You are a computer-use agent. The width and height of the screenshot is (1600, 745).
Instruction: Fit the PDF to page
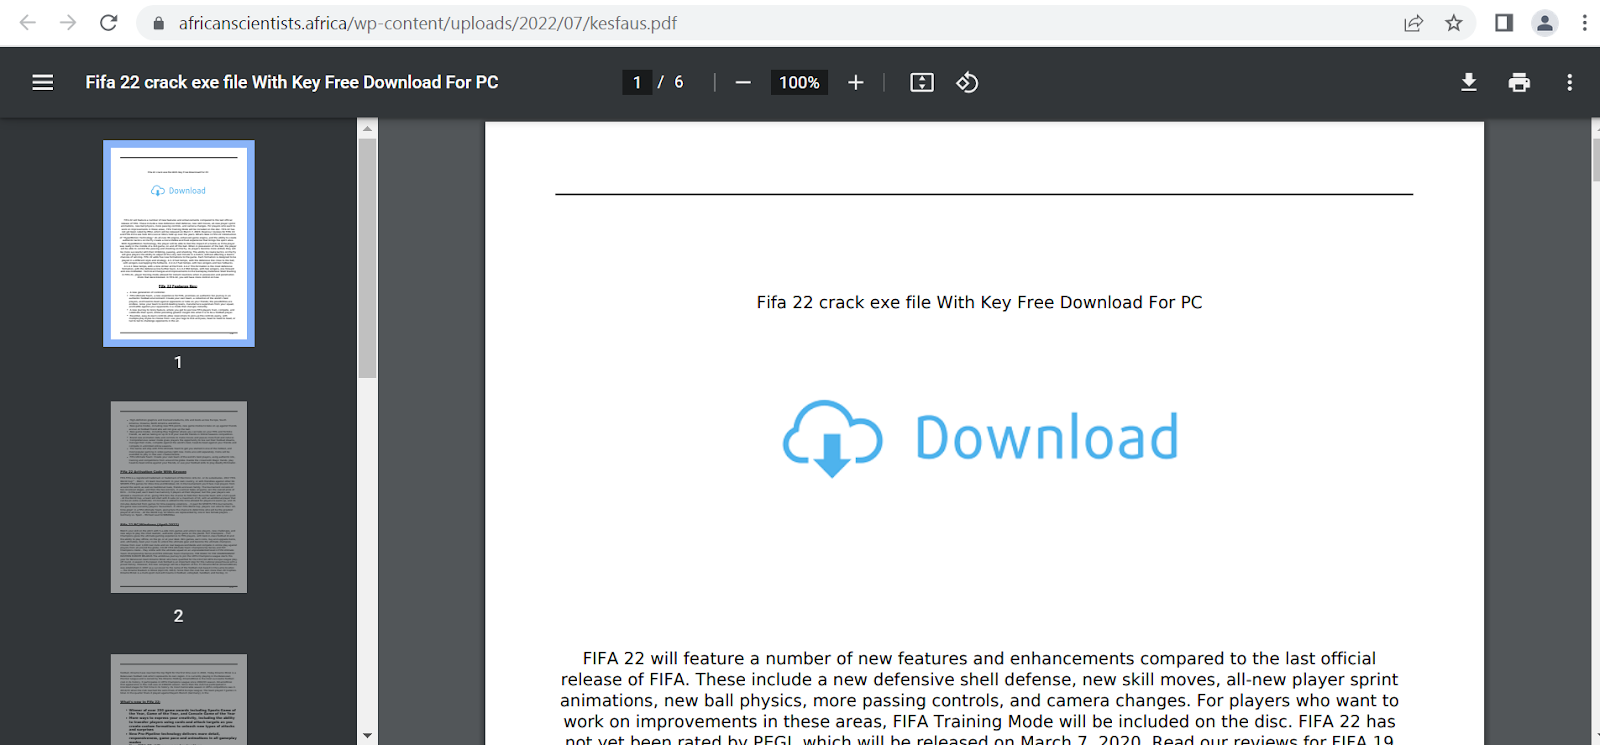tap(922, 82)
